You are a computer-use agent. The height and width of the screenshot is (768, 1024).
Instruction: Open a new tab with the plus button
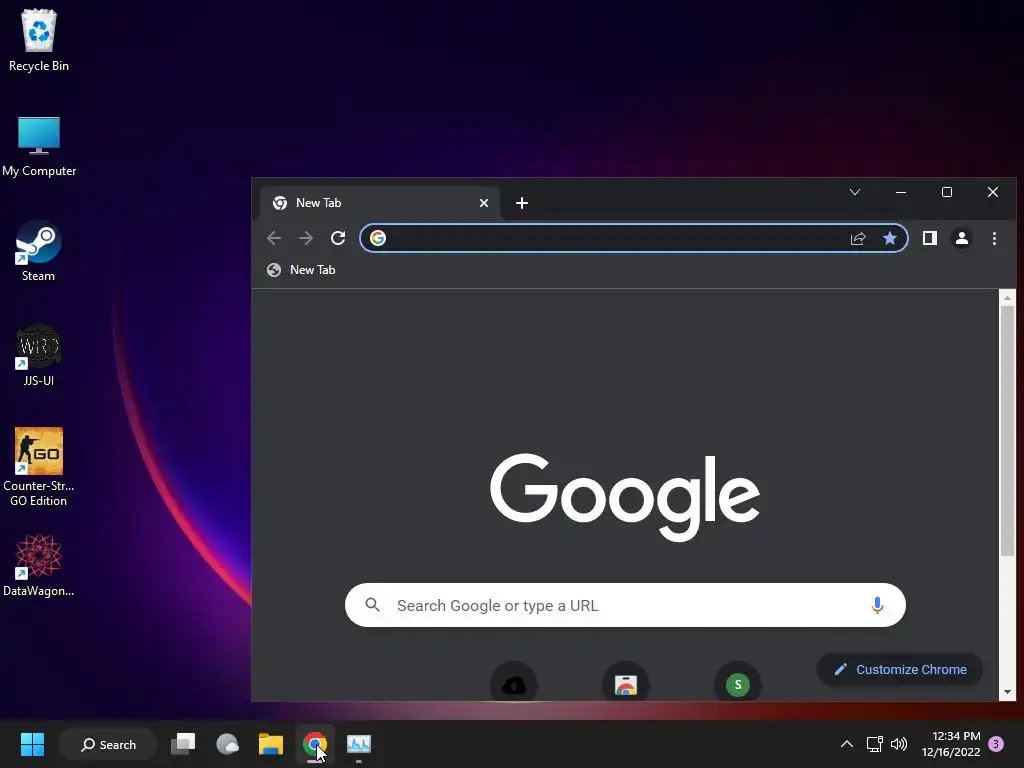click(522, 203)
